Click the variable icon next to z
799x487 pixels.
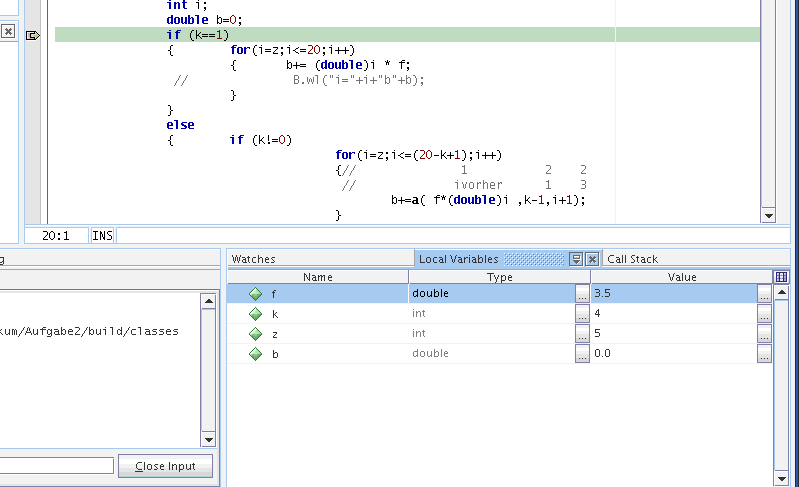[x=255, y=334]
